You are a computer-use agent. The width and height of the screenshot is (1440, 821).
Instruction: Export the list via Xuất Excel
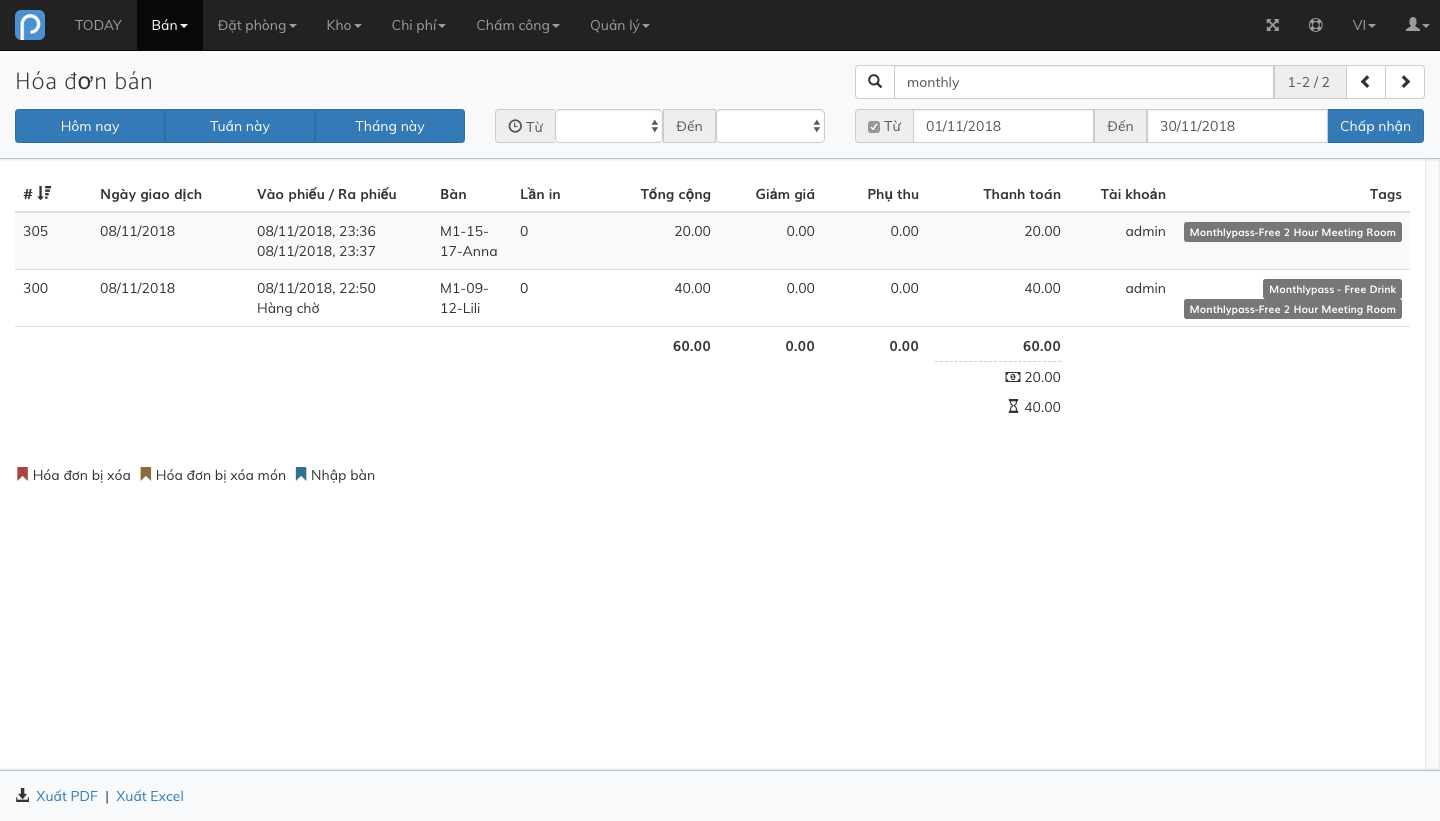[150, 796]
